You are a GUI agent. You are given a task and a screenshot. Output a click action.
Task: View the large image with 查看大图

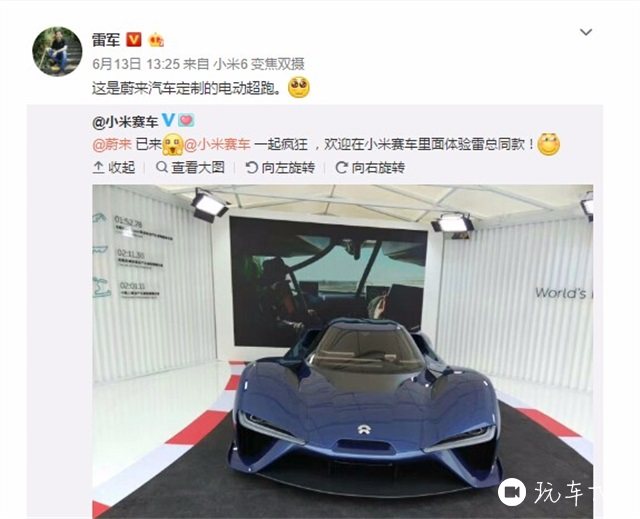point(190,168)
